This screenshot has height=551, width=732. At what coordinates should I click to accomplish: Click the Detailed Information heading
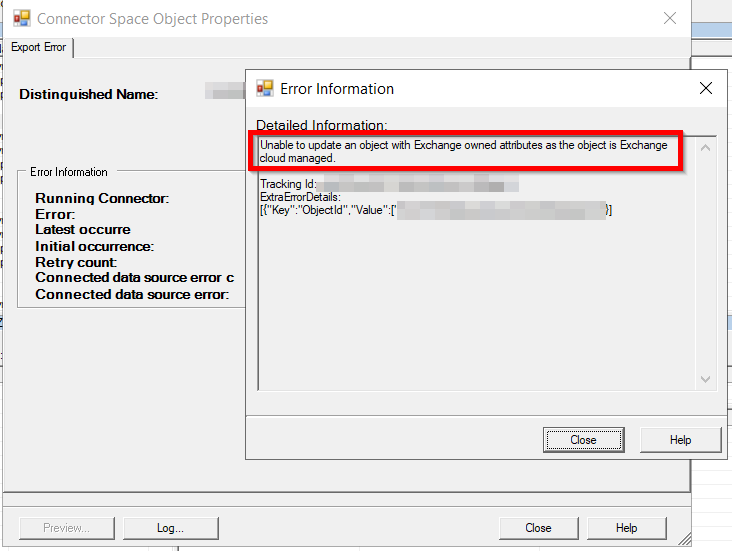tap(322, 125)
